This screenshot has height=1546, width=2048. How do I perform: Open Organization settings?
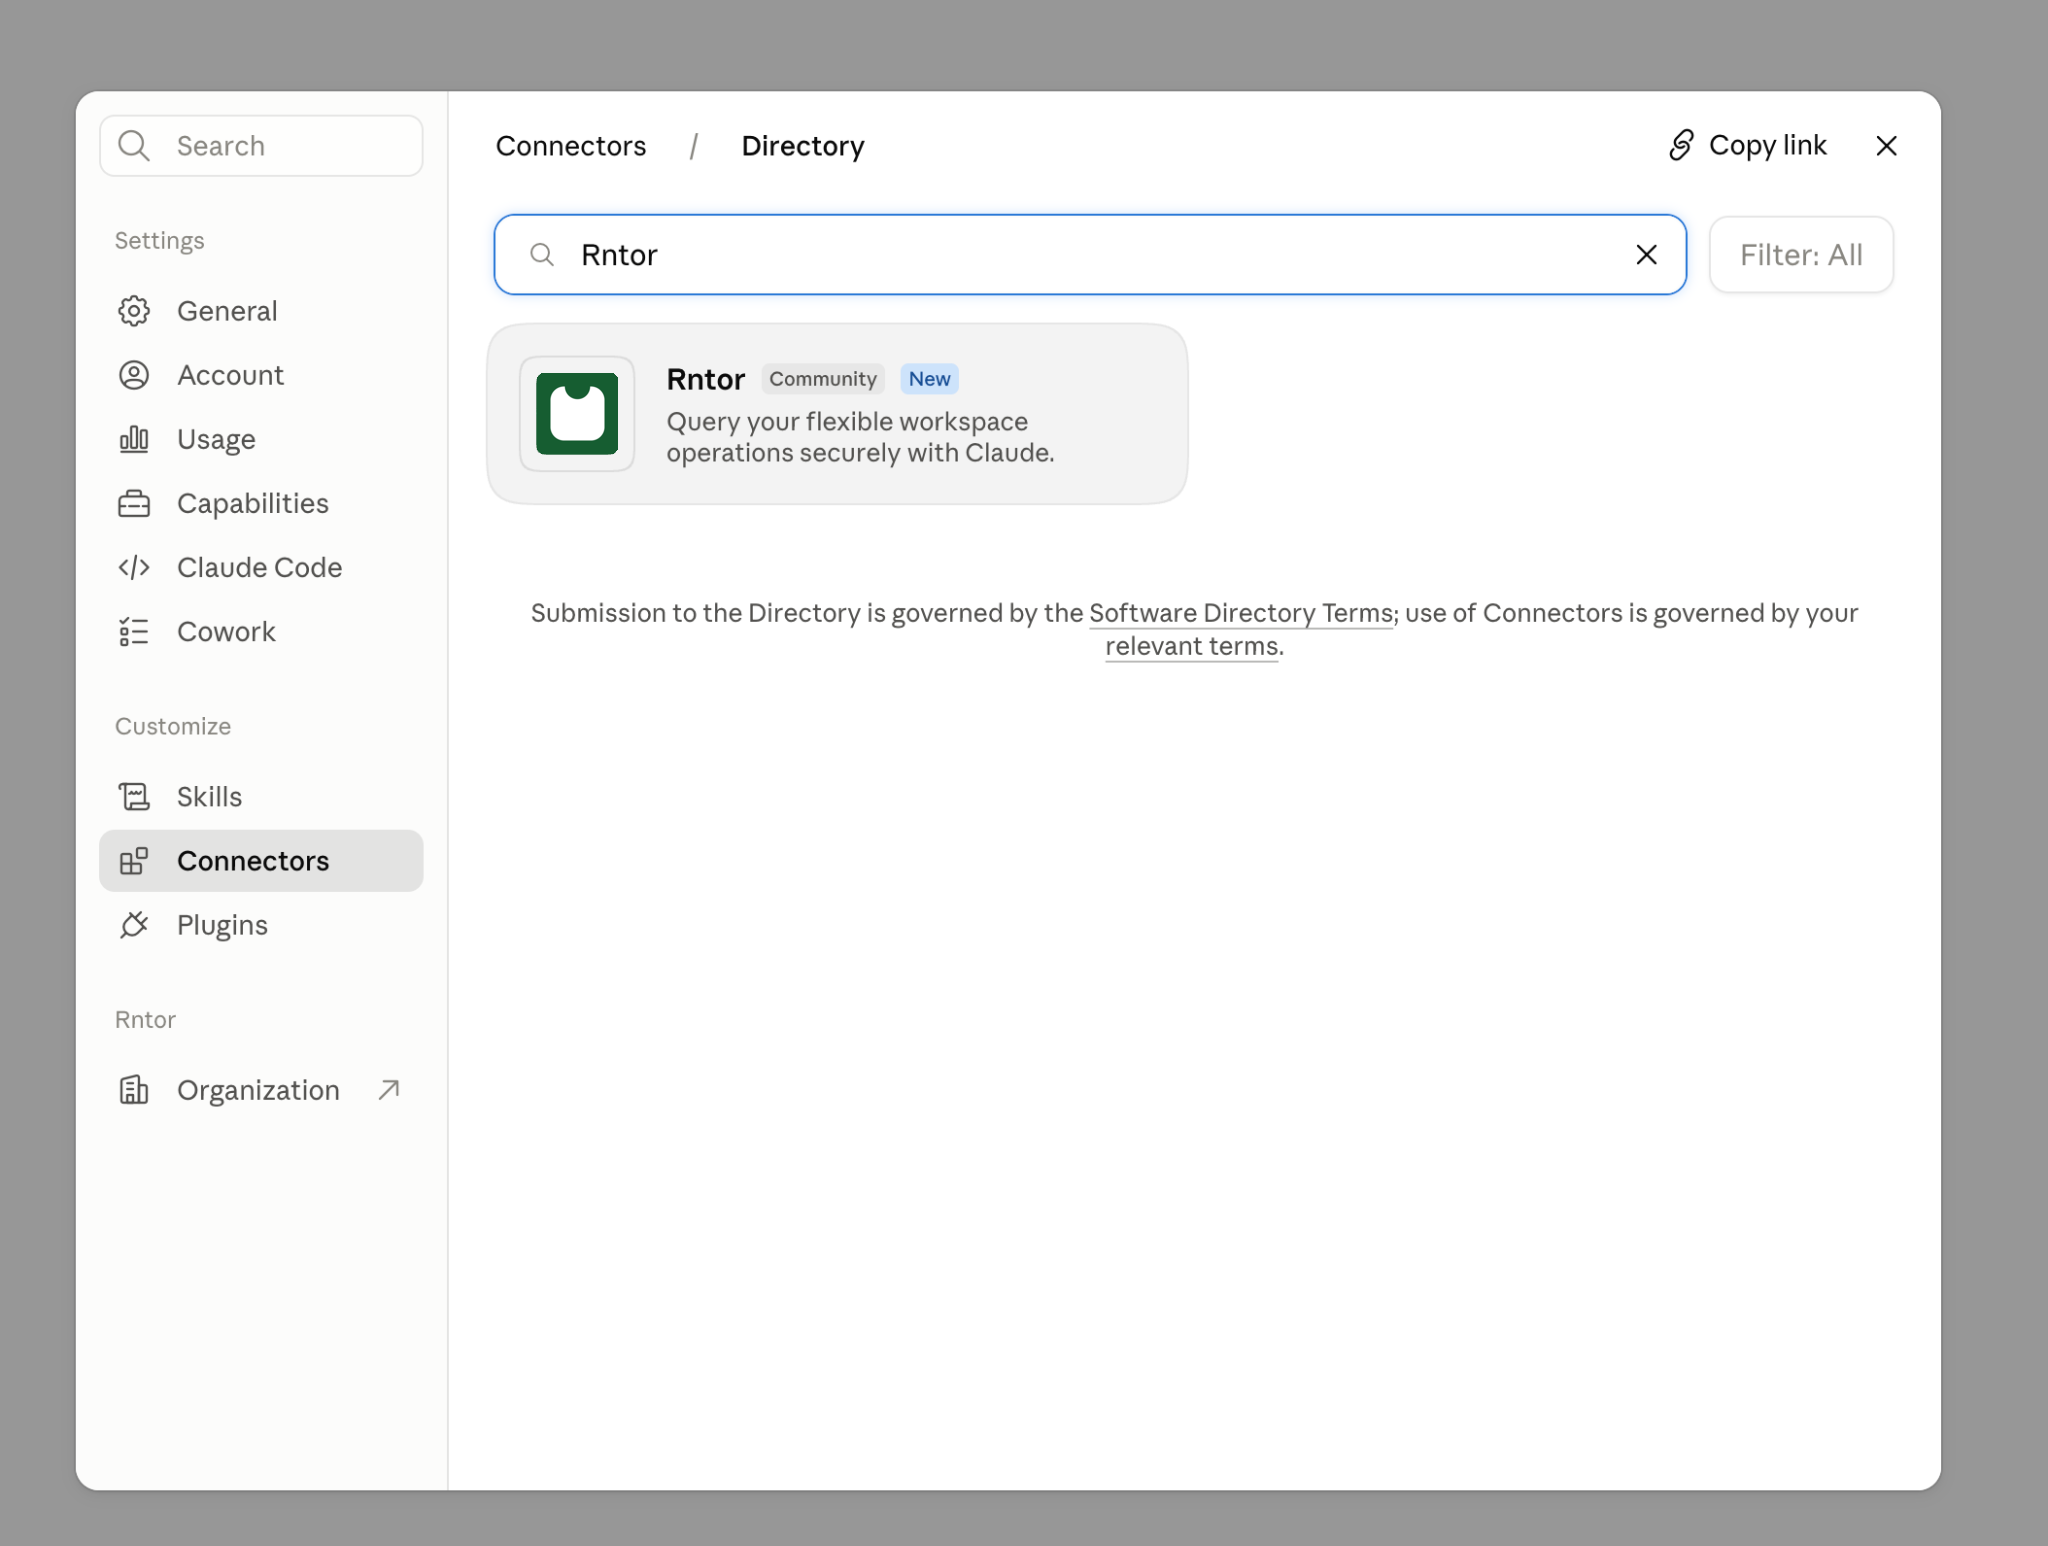(261, 1089)
